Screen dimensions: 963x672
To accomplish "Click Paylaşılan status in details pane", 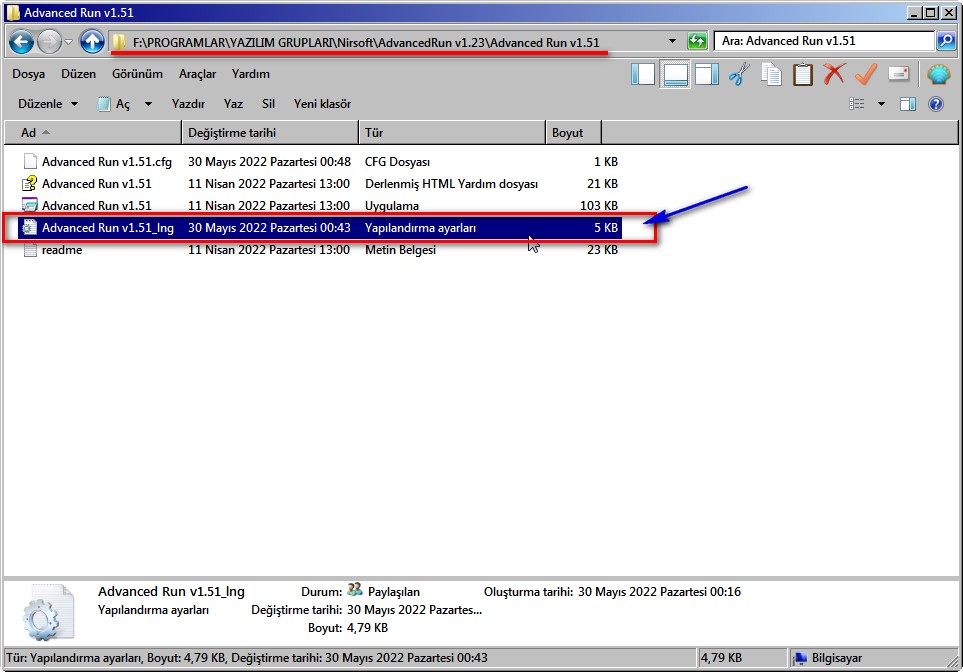I will pyautogui.click(x=394, y=592).
